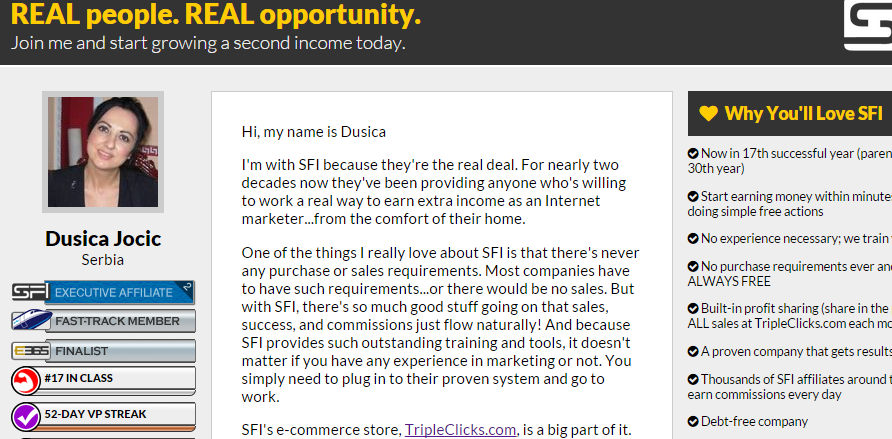This screenshot has width=892, height=439.
Task: Click the SFI Executive Affiliate badge icon
Action: click(x=27, y=292)
